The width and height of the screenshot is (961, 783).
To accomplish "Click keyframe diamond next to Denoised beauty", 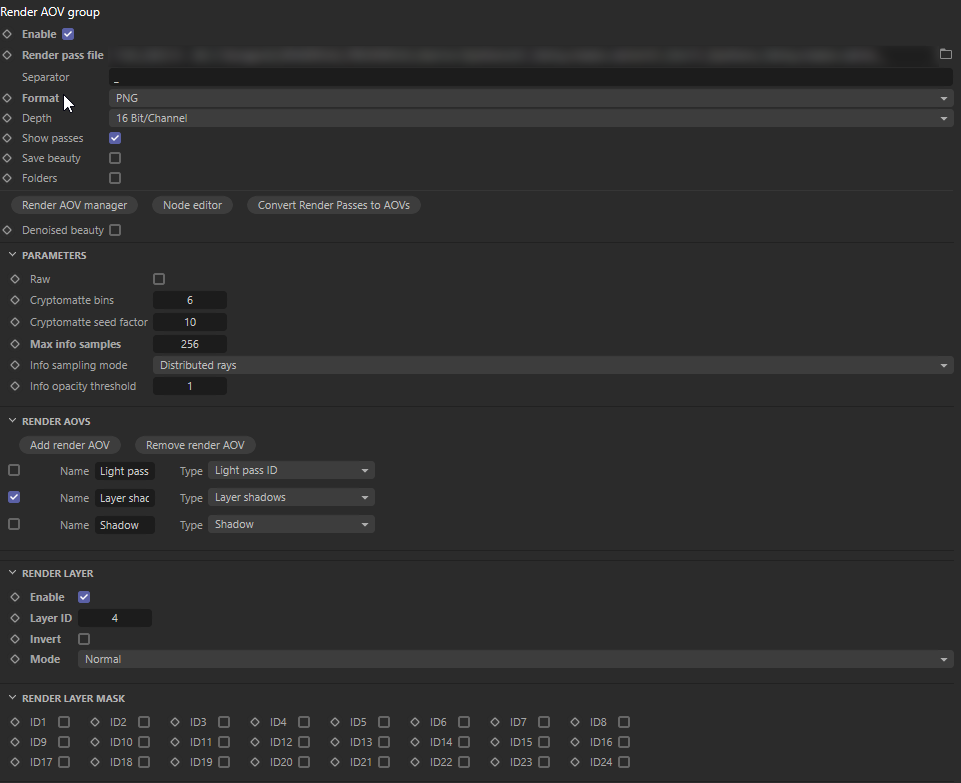I will coord(7,230).
